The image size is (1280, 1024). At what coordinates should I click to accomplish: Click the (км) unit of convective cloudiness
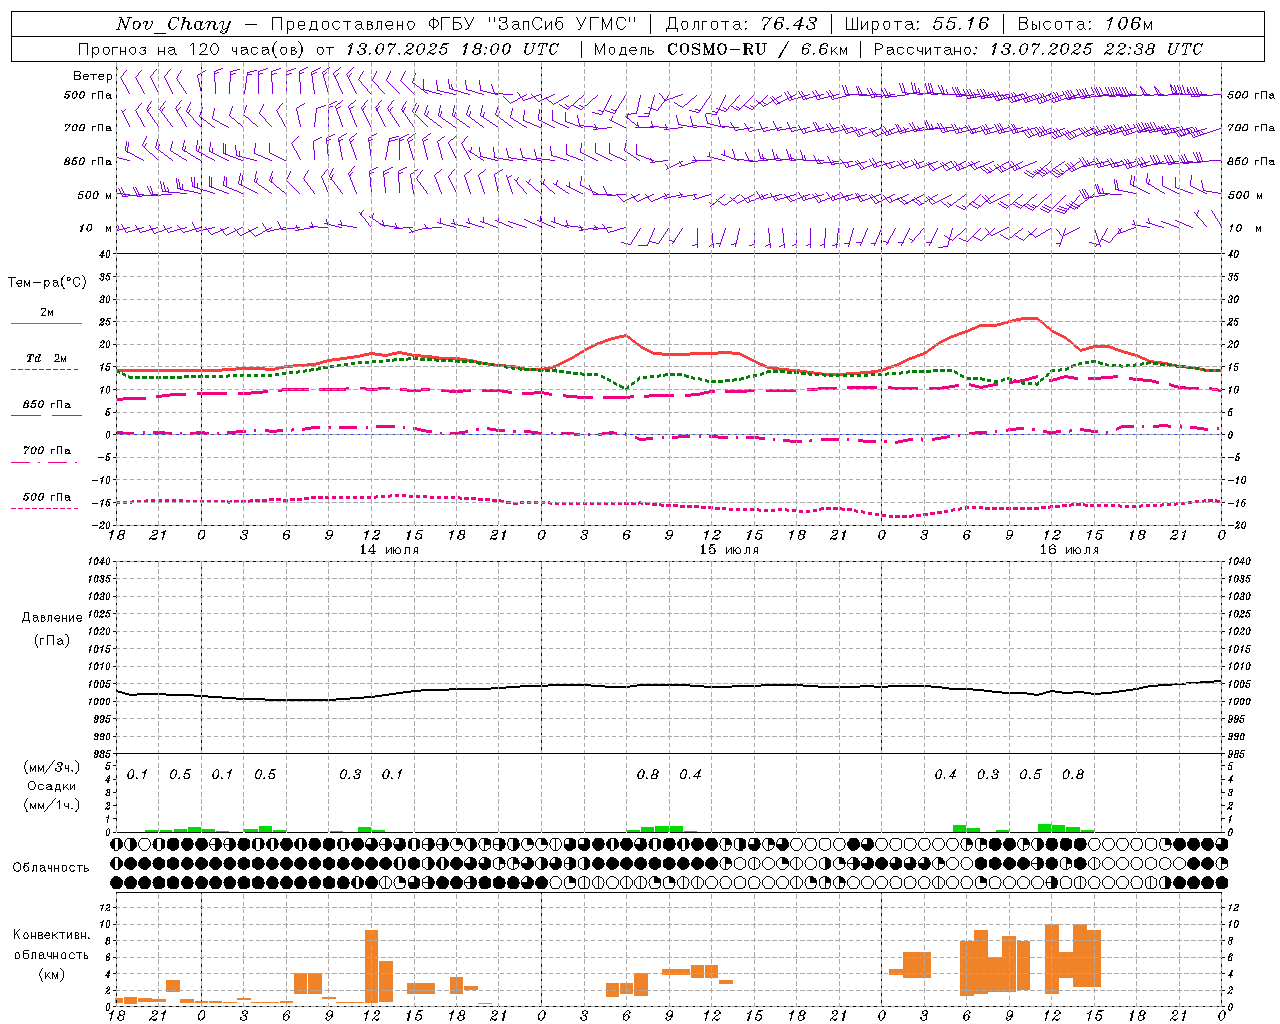coord(51,974)
